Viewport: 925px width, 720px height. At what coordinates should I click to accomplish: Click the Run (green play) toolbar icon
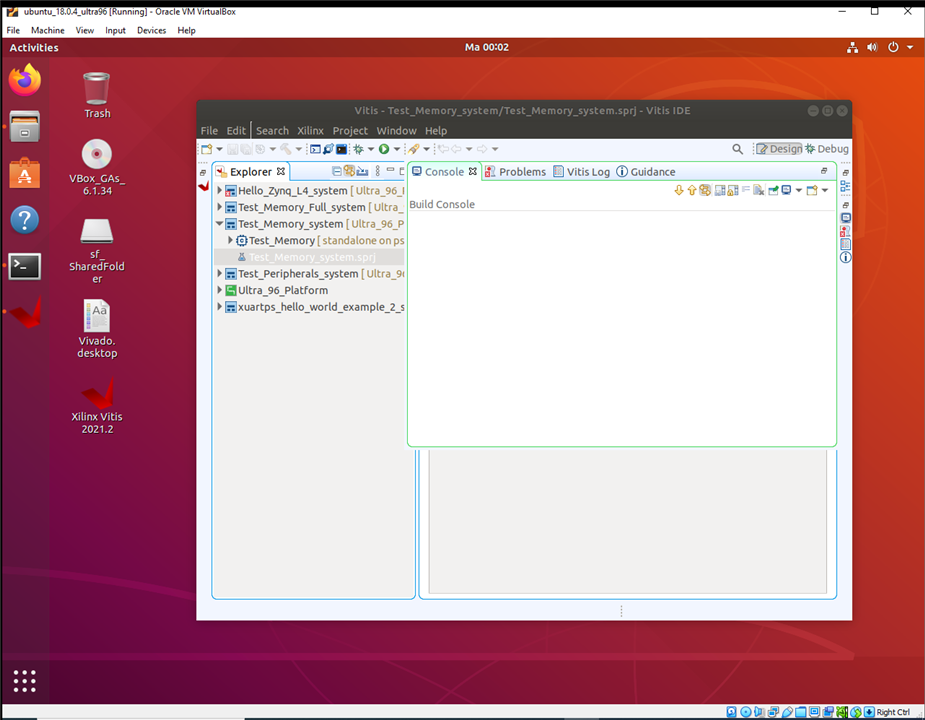(x=383, y=149)
